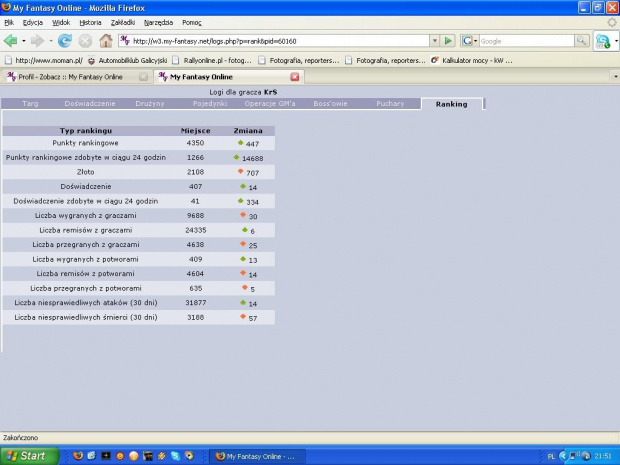Open the Edycja menu

pos(33,23)
